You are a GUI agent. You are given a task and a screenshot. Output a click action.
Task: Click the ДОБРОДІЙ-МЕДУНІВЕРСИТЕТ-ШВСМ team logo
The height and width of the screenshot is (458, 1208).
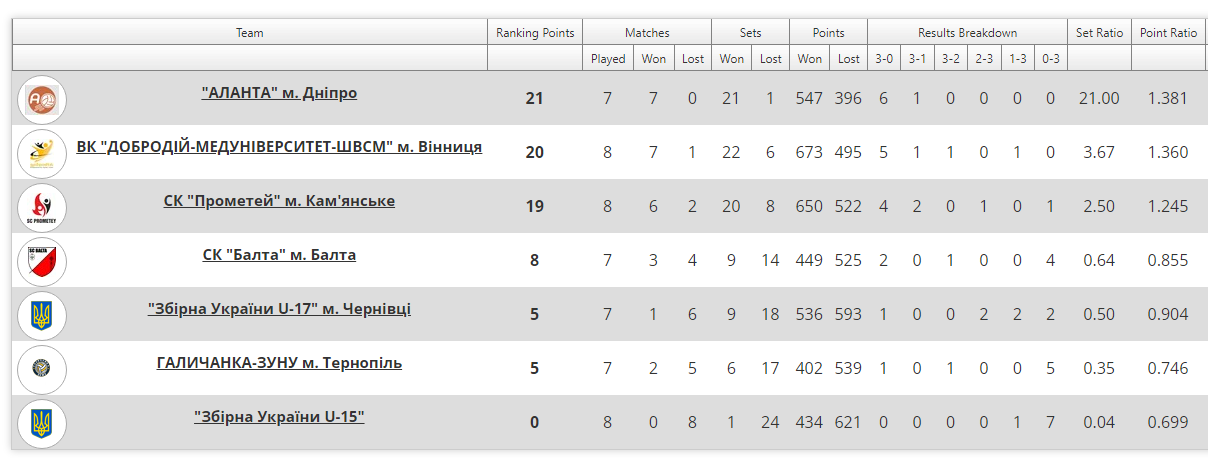[42, 154]
